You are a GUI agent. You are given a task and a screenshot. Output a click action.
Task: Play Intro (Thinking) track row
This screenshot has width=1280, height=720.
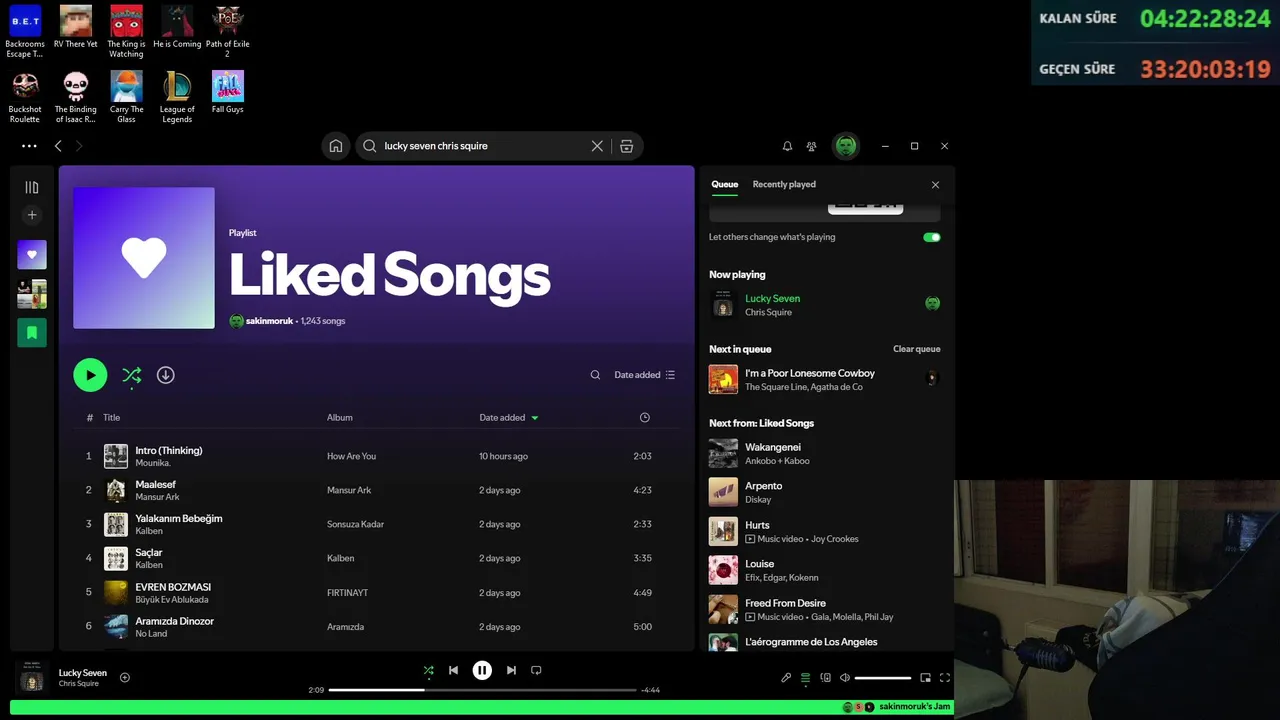pos(377,456)
